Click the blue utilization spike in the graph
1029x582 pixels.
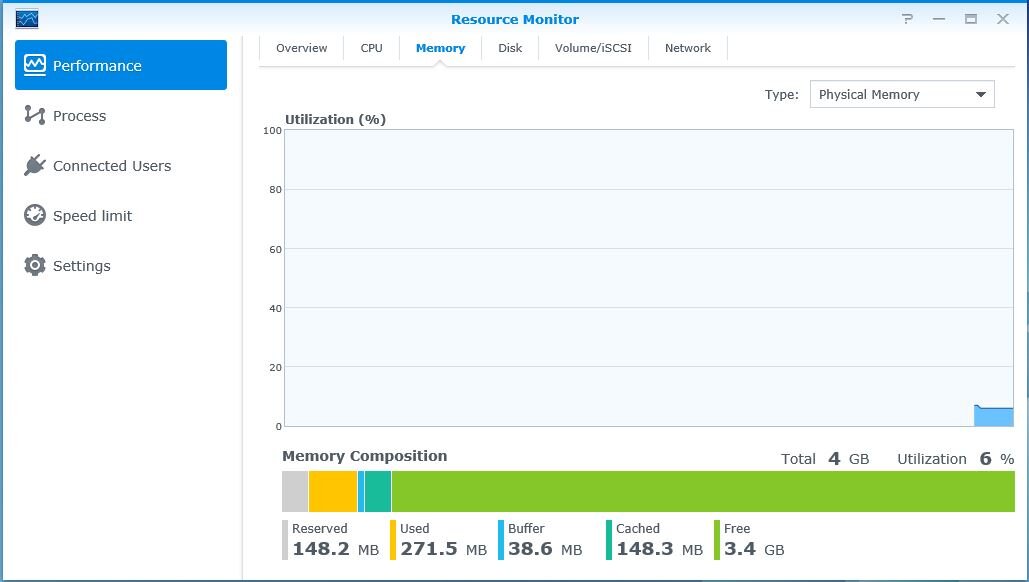[993, 416]
